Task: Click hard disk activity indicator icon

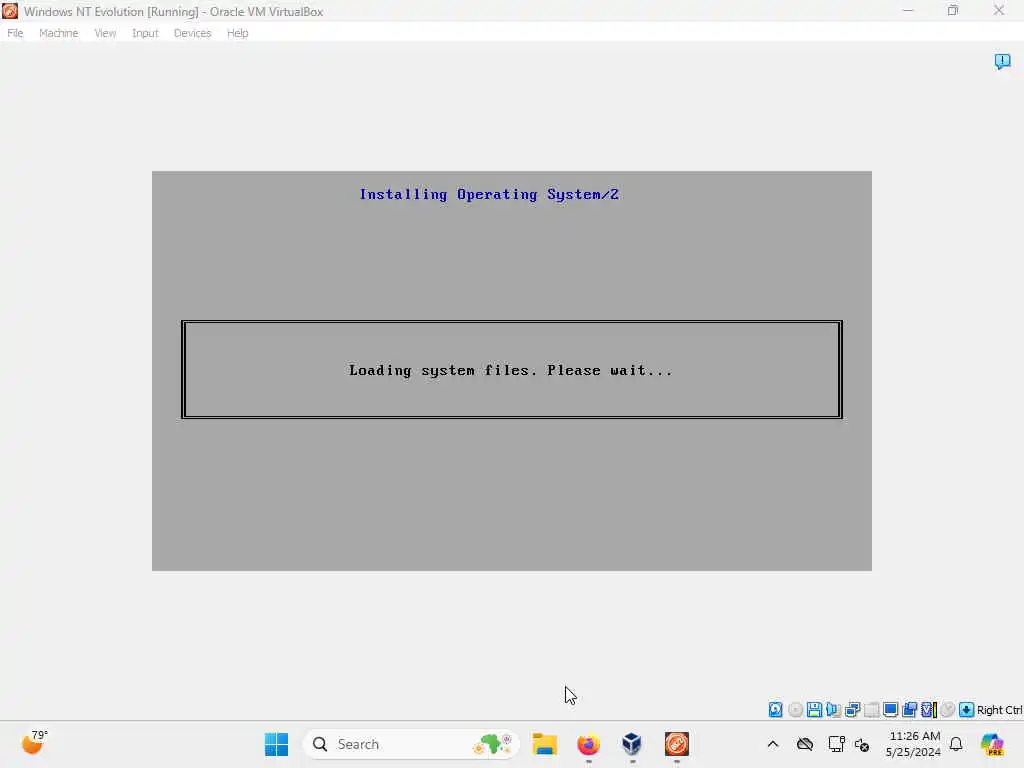Action: click(x=775, y=709)
